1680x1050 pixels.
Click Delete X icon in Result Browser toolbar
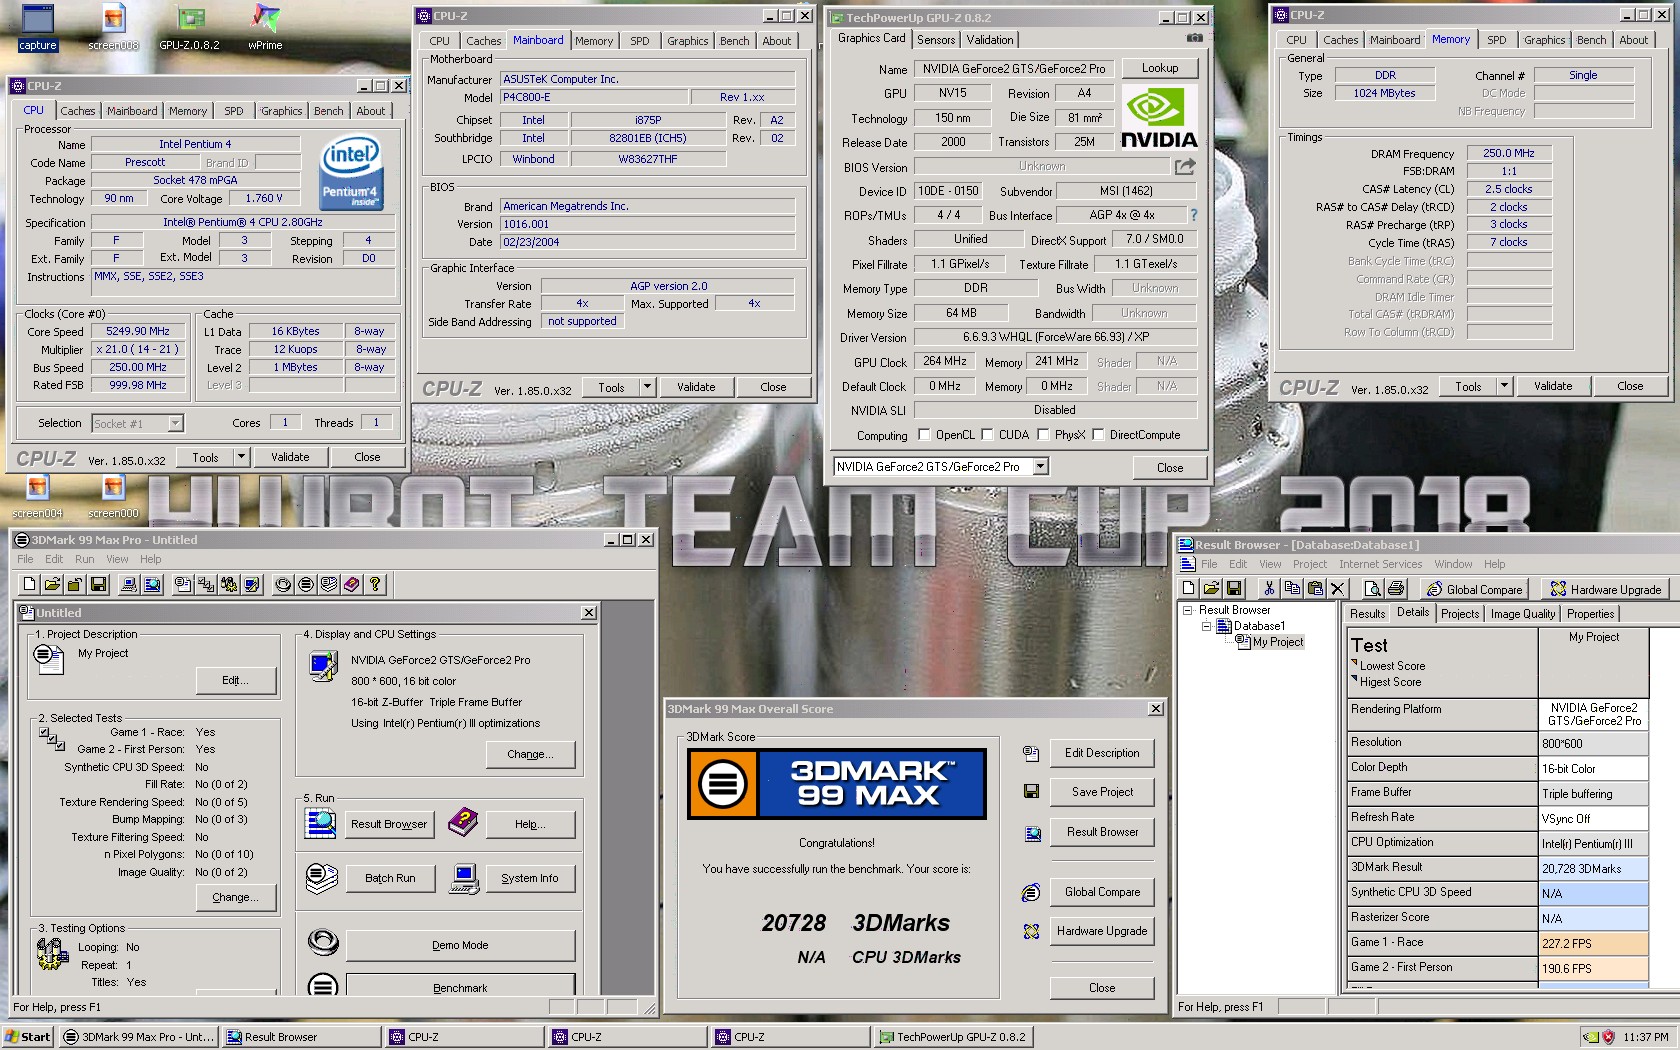1337,588
